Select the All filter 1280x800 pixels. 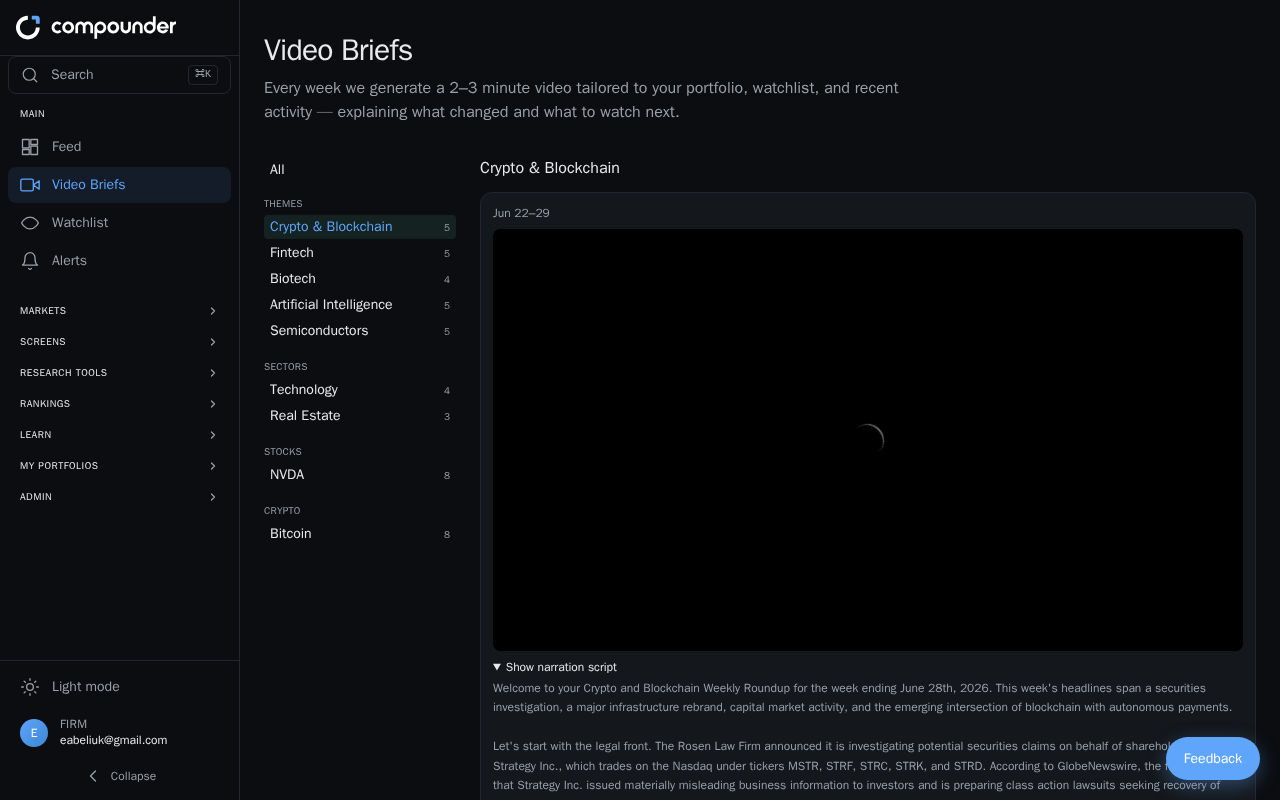click(x=360, y=170)
